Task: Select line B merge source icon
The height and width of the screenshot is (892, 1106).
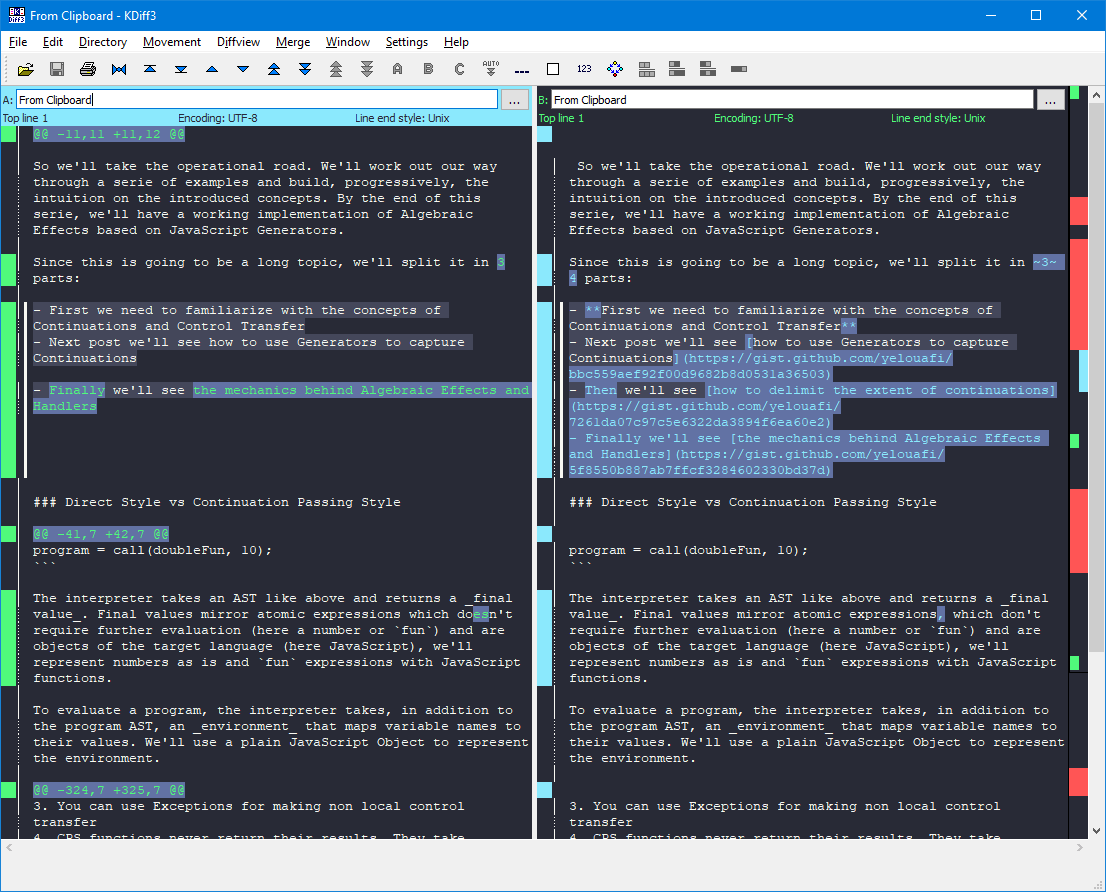Action: pyautogui.click(x=428, y=69)
